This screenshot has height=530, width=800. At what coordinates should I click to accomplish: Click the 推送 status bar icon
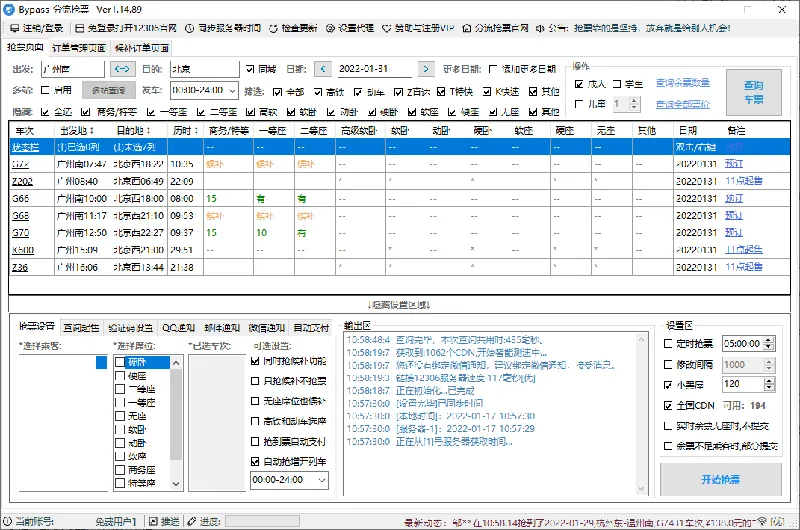pos(153,521)
